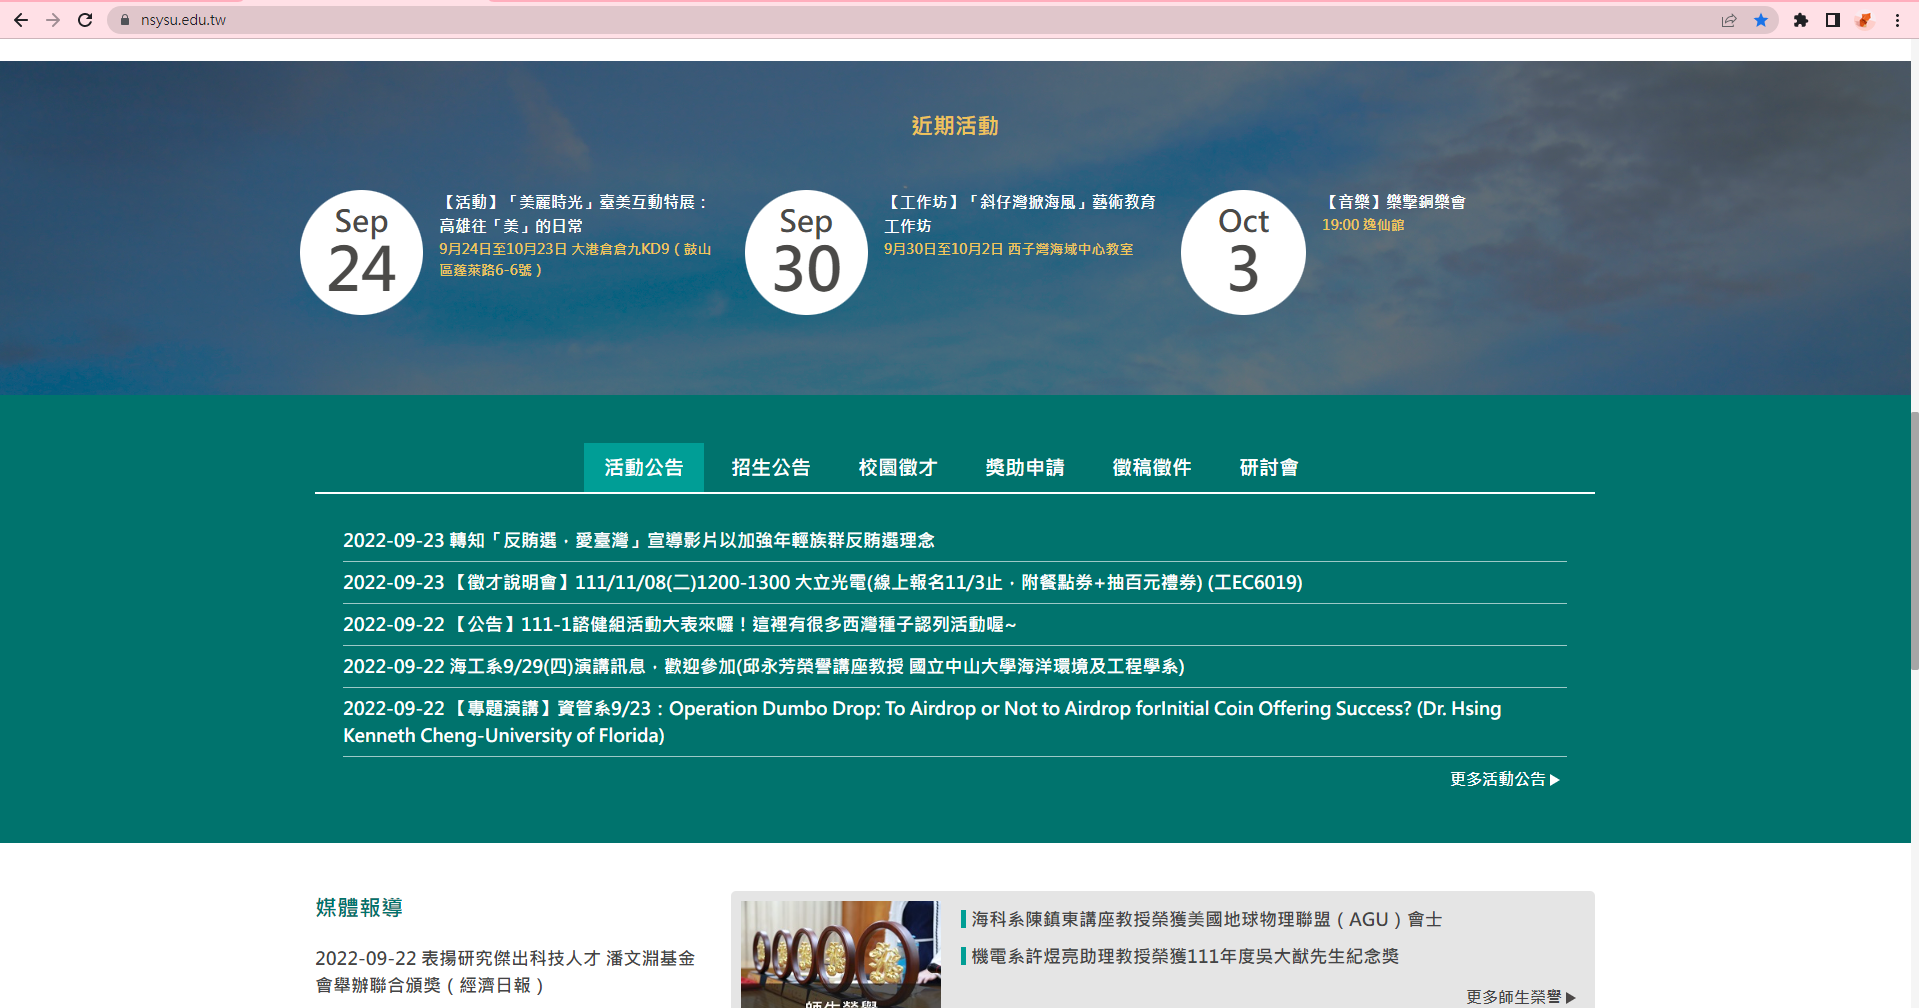Switch to the 招生公告 tab
The width and height of the screenshot is (1919, 1008).
(771, 467)
